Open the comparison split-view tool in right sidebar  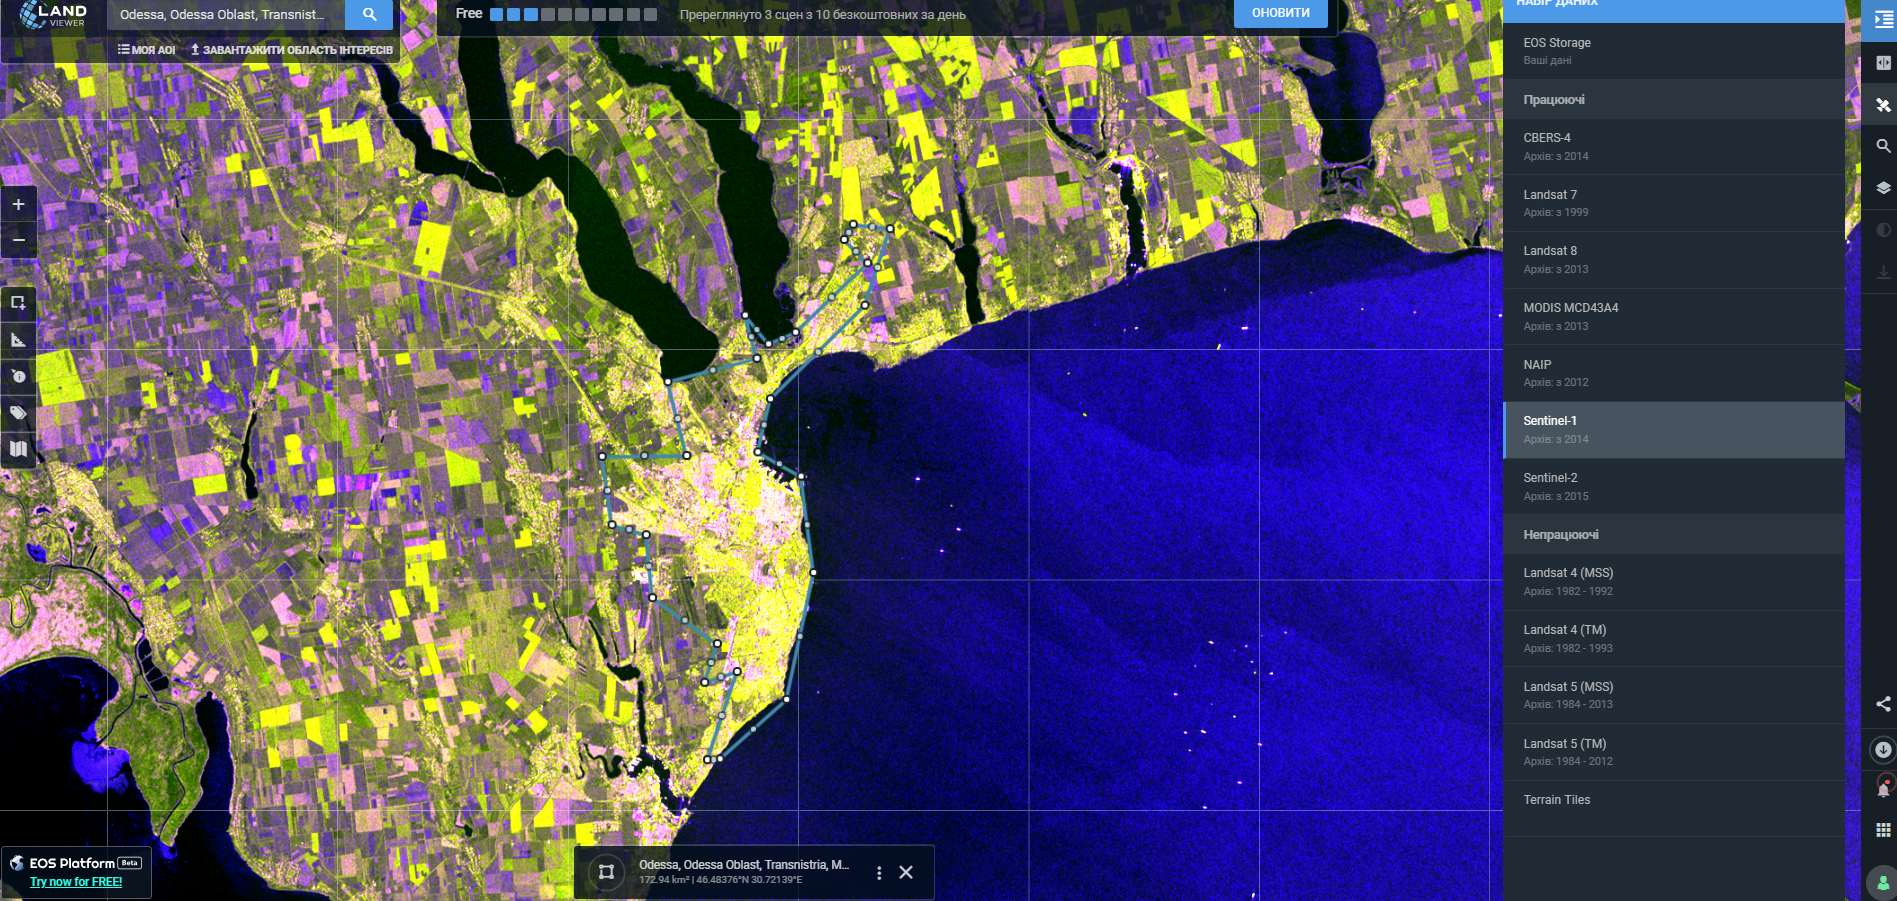pyautogui.click(x=1883, y=63)
